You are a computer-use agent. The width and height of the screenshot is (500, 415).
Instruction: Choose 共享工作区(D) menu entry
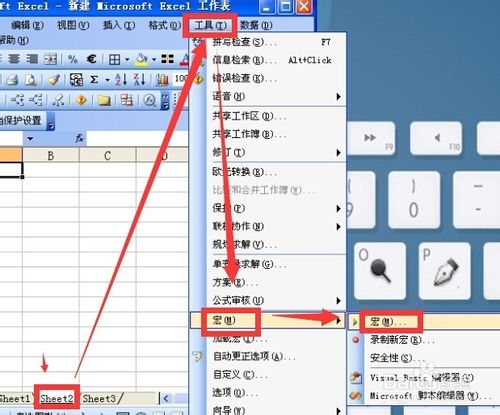268,116
